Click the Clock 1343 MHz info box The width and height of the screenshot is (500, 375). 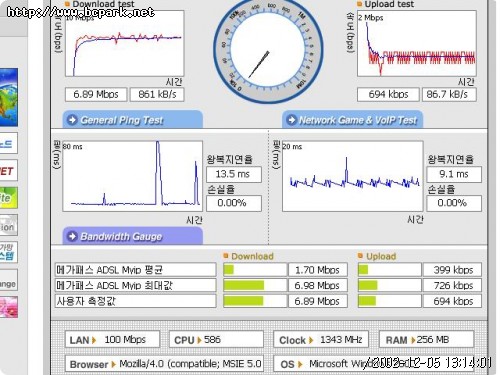(x=321, y=340)
